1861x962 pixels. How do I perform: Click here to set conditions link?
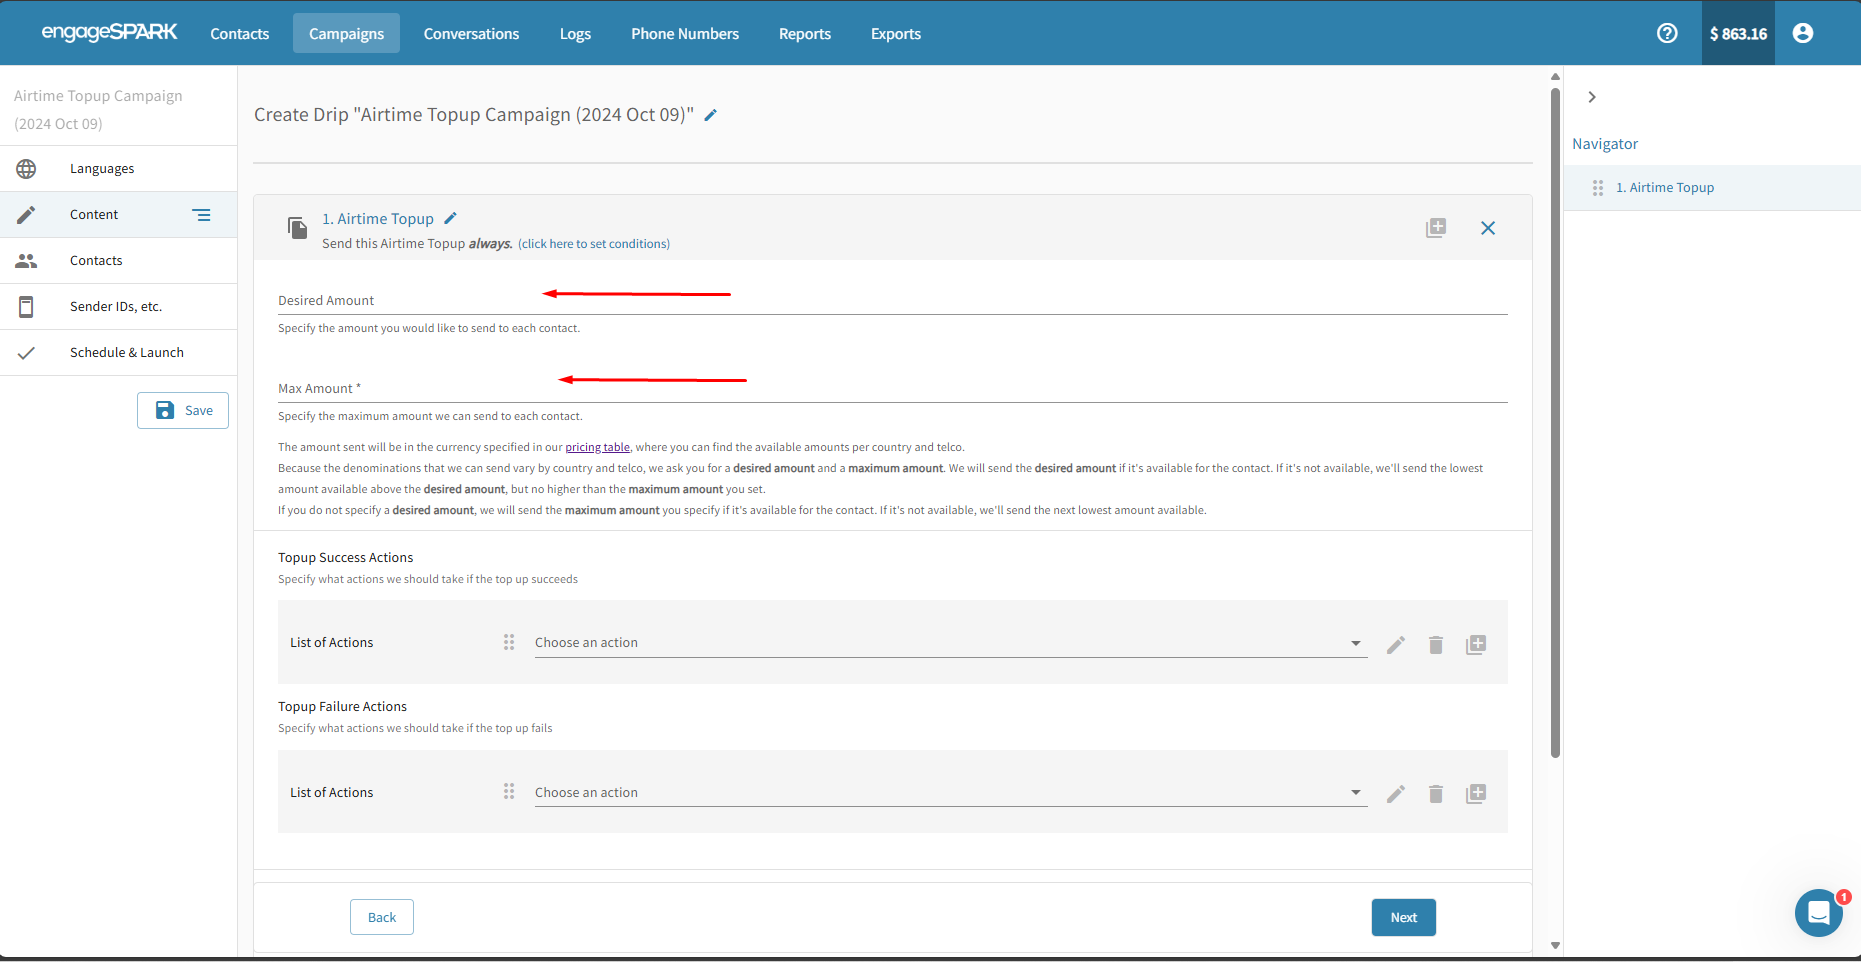594,244
